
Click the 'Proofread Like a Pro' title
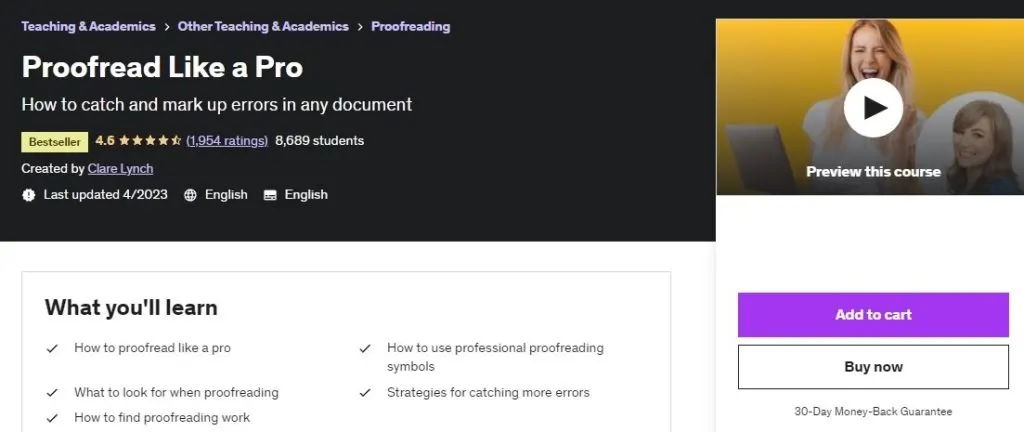162,67
